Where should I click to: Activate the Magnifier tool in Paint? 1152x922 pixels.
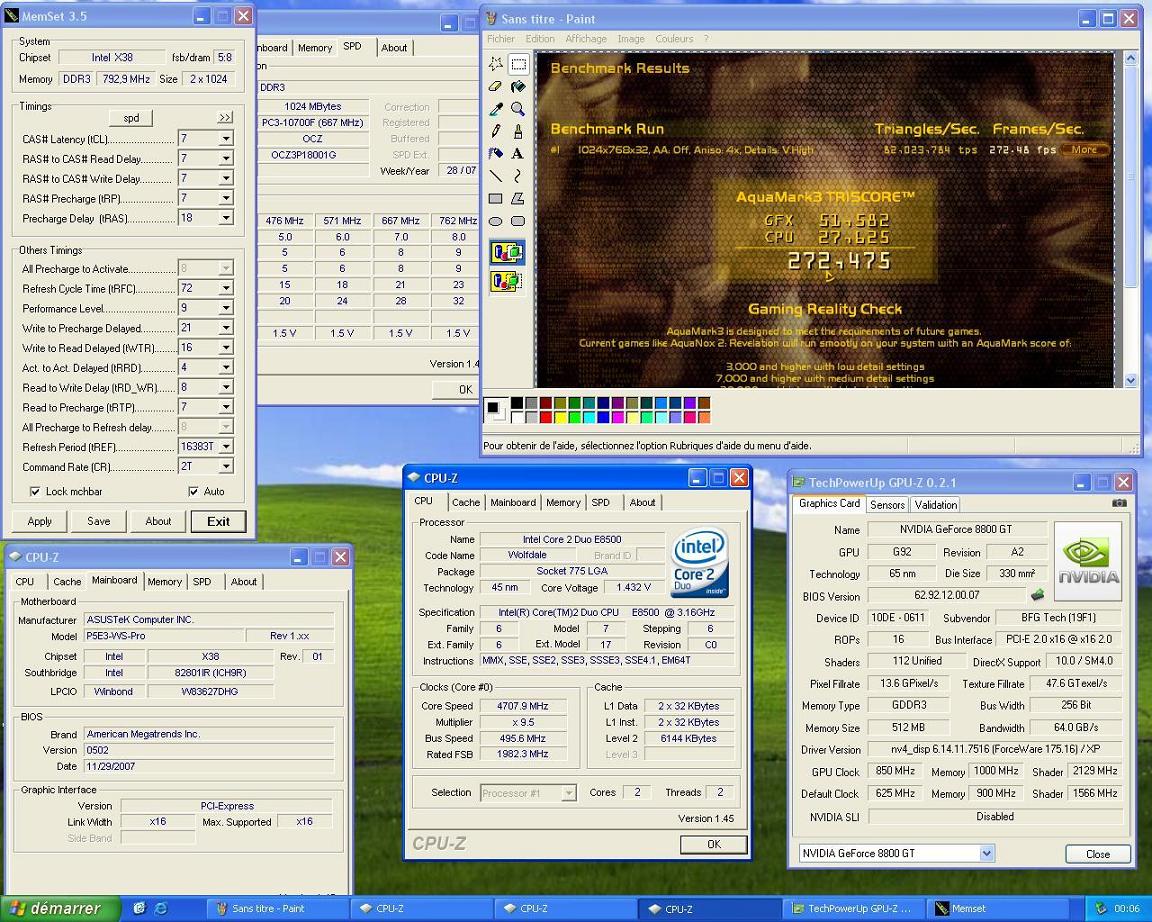tap(518, 109)
